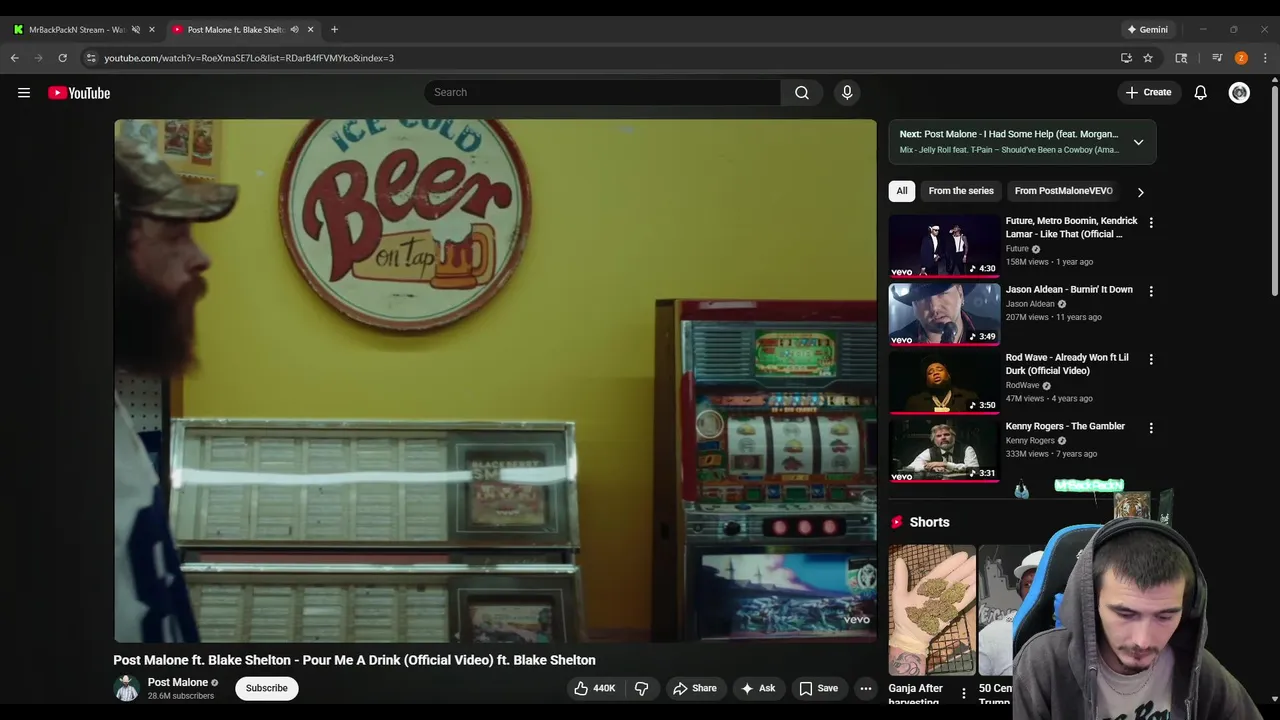Go back in browser history
Image resolution: width=1280 pixels, height=720 pixels.
click(15, 58)
